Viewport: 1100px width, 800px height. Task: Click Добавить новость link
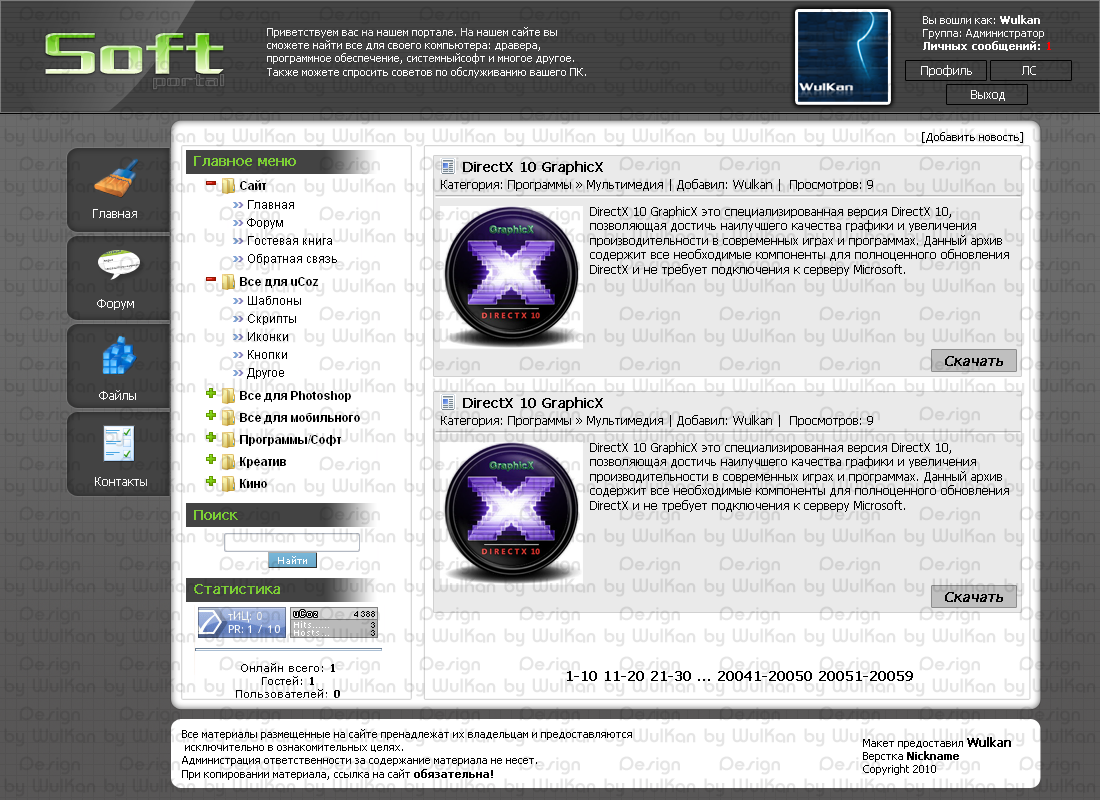(x=972, y=138)
